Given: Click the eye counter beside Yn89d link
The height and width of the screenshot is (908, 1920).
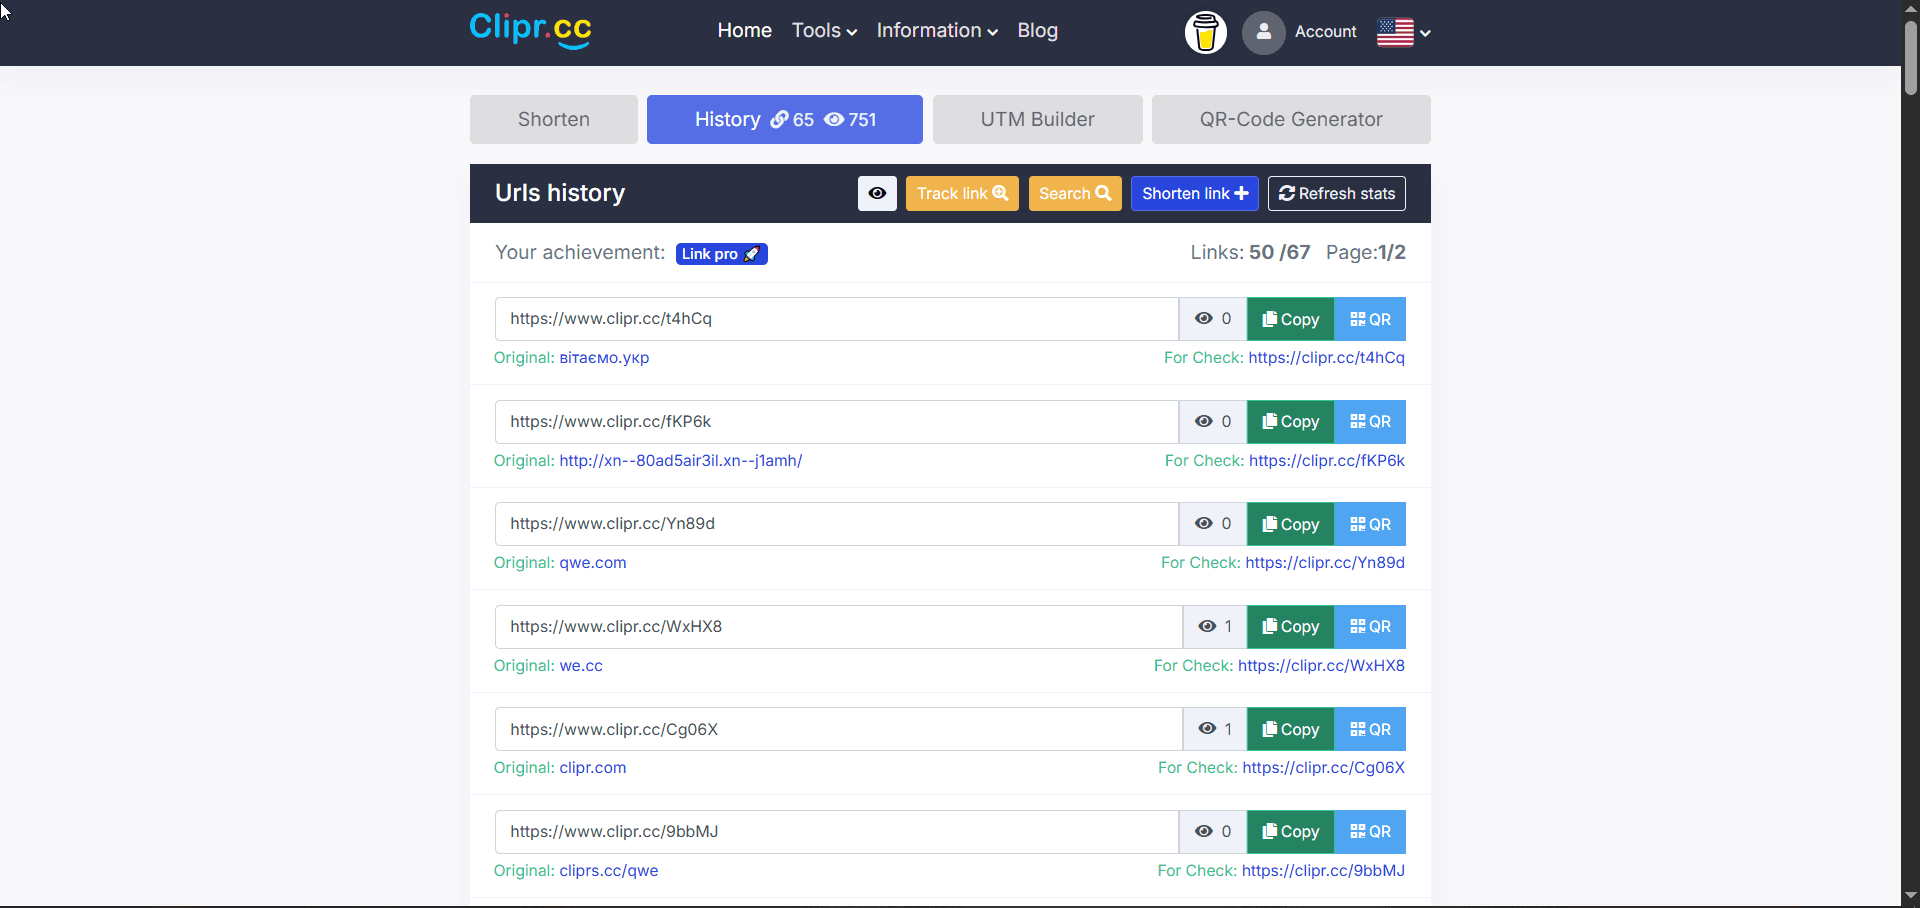Looking at the screenshot, I should pos(1212,523).
